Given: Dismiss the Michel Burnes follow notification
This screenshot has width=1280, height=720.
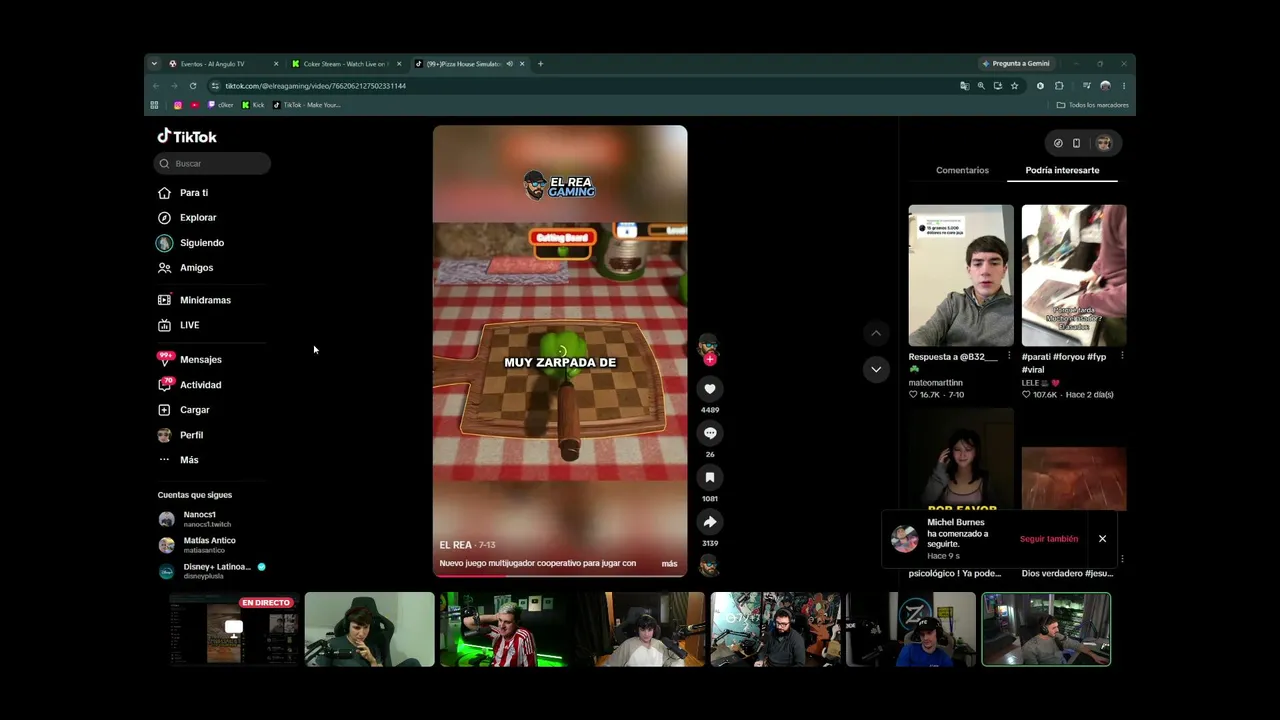Looking at the screenshot, I should [x=1102, y=539].
